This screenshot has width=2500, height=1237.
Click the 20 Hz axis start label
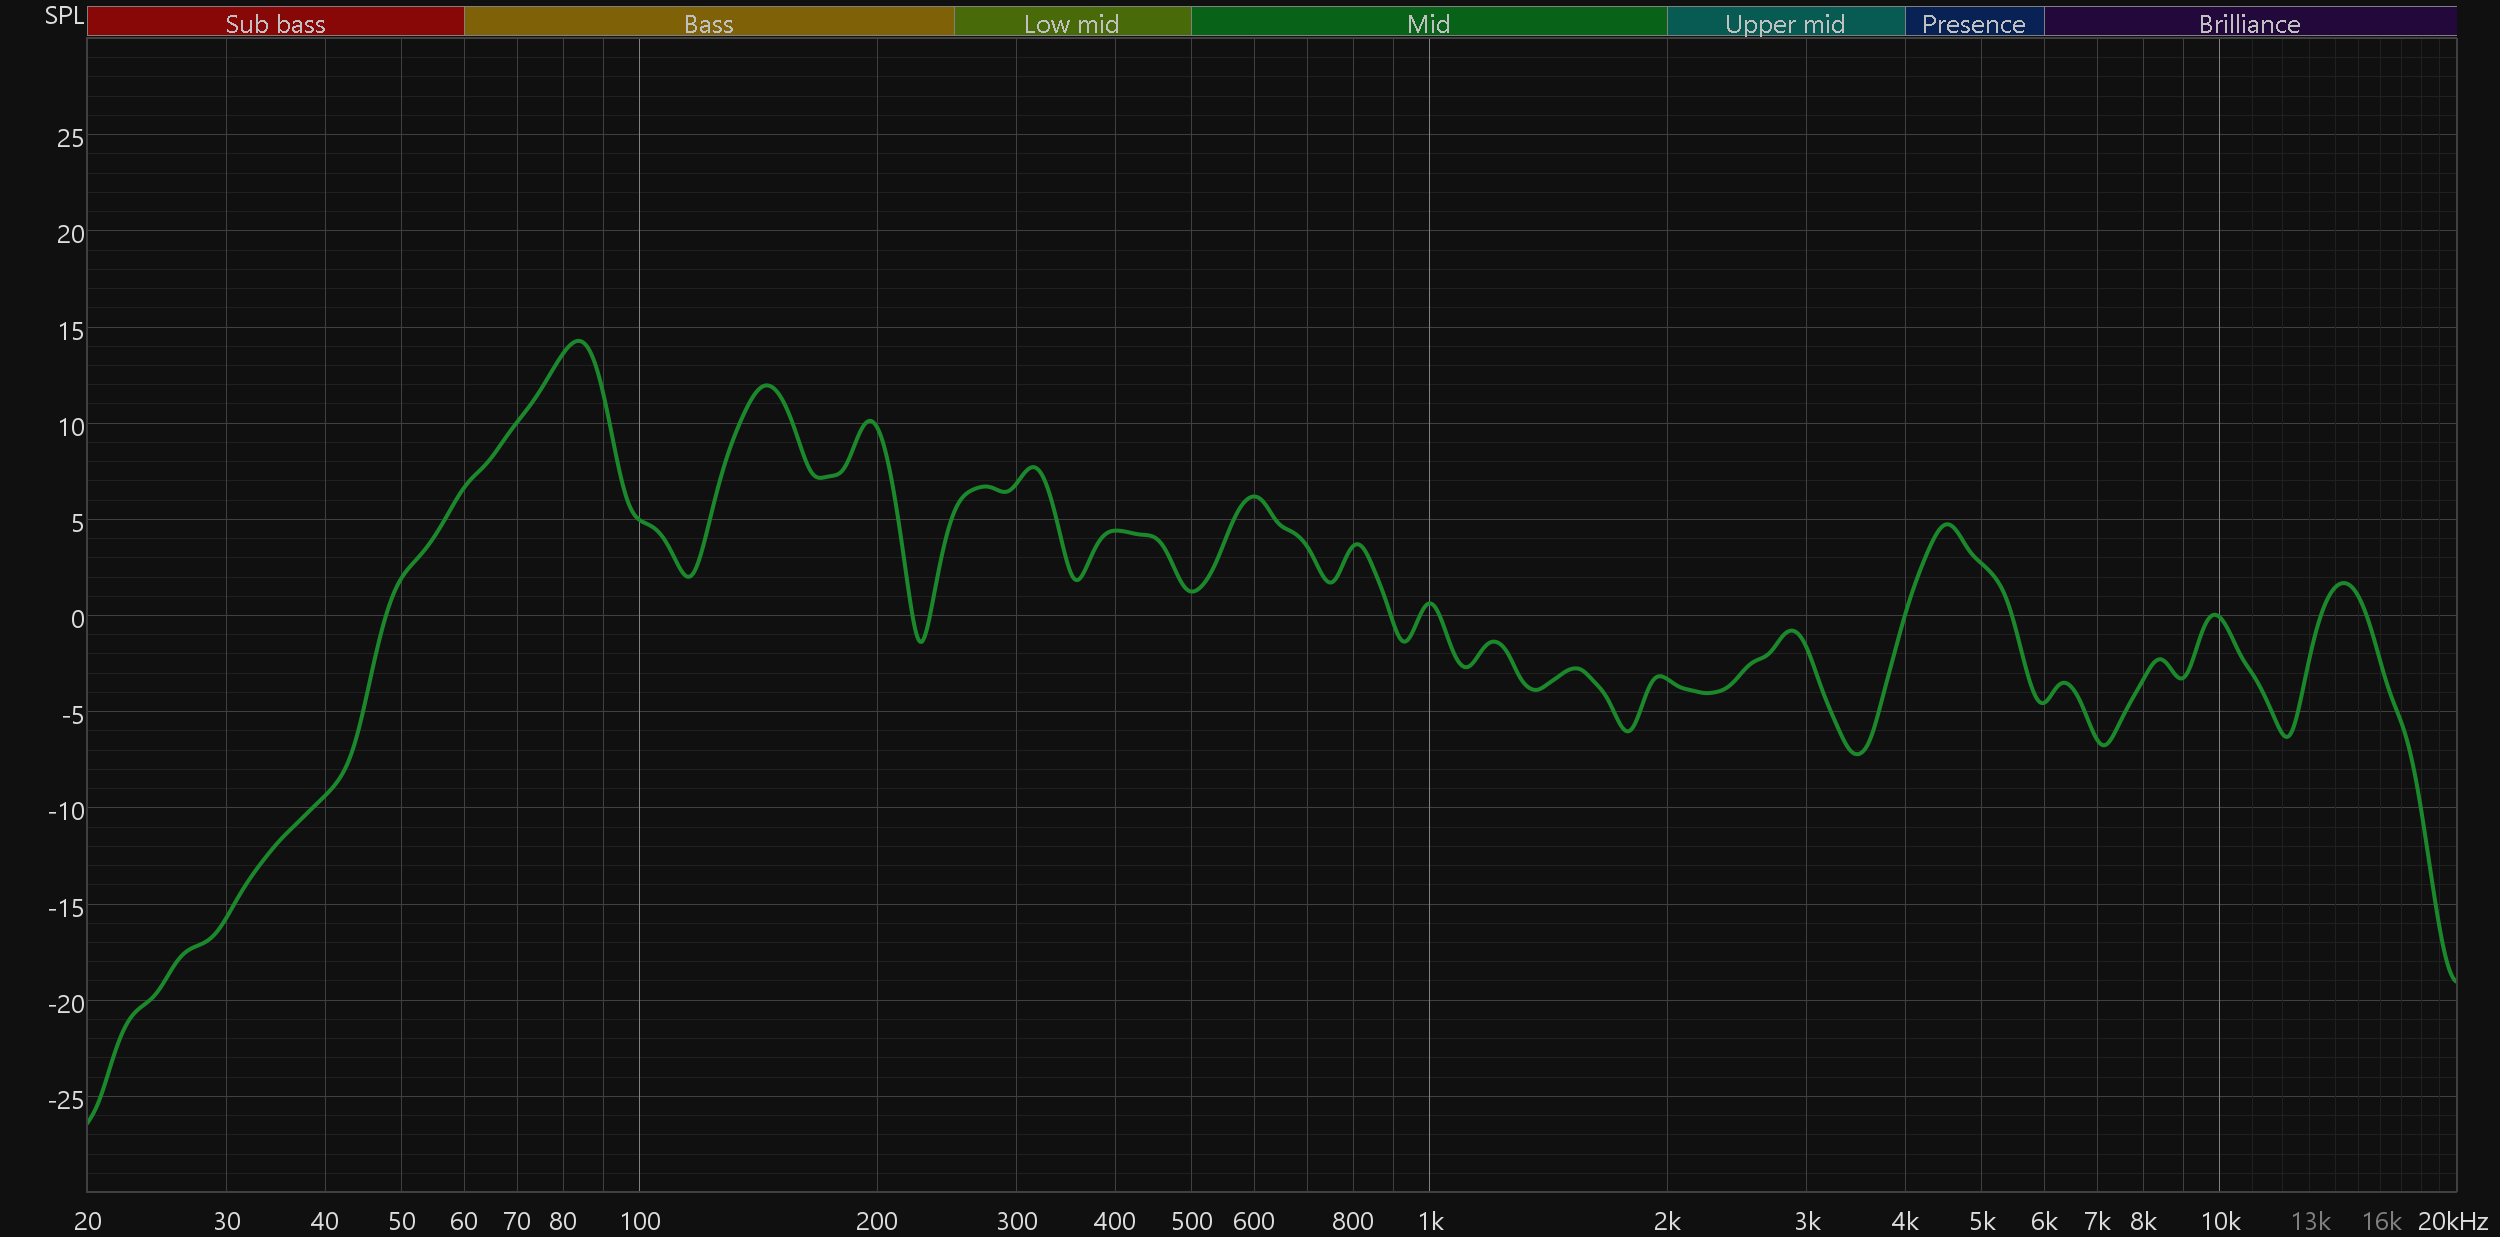click(x=88, y=1221)
